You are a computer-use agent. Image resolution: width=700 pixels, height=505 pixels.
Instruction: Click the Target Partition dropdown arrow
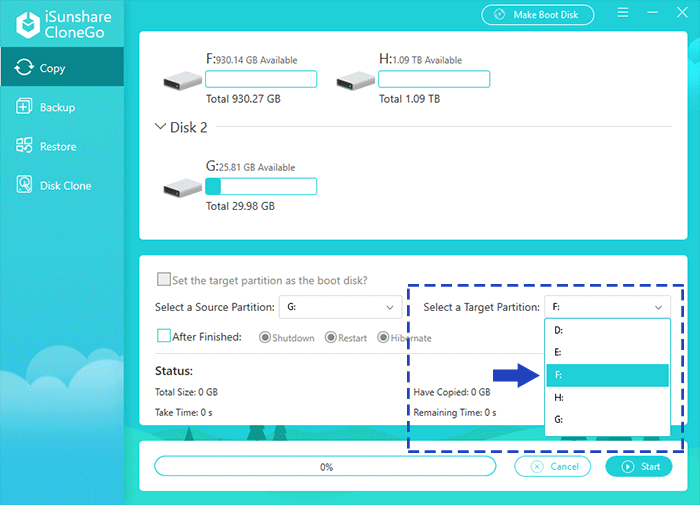tap(658, 307)
